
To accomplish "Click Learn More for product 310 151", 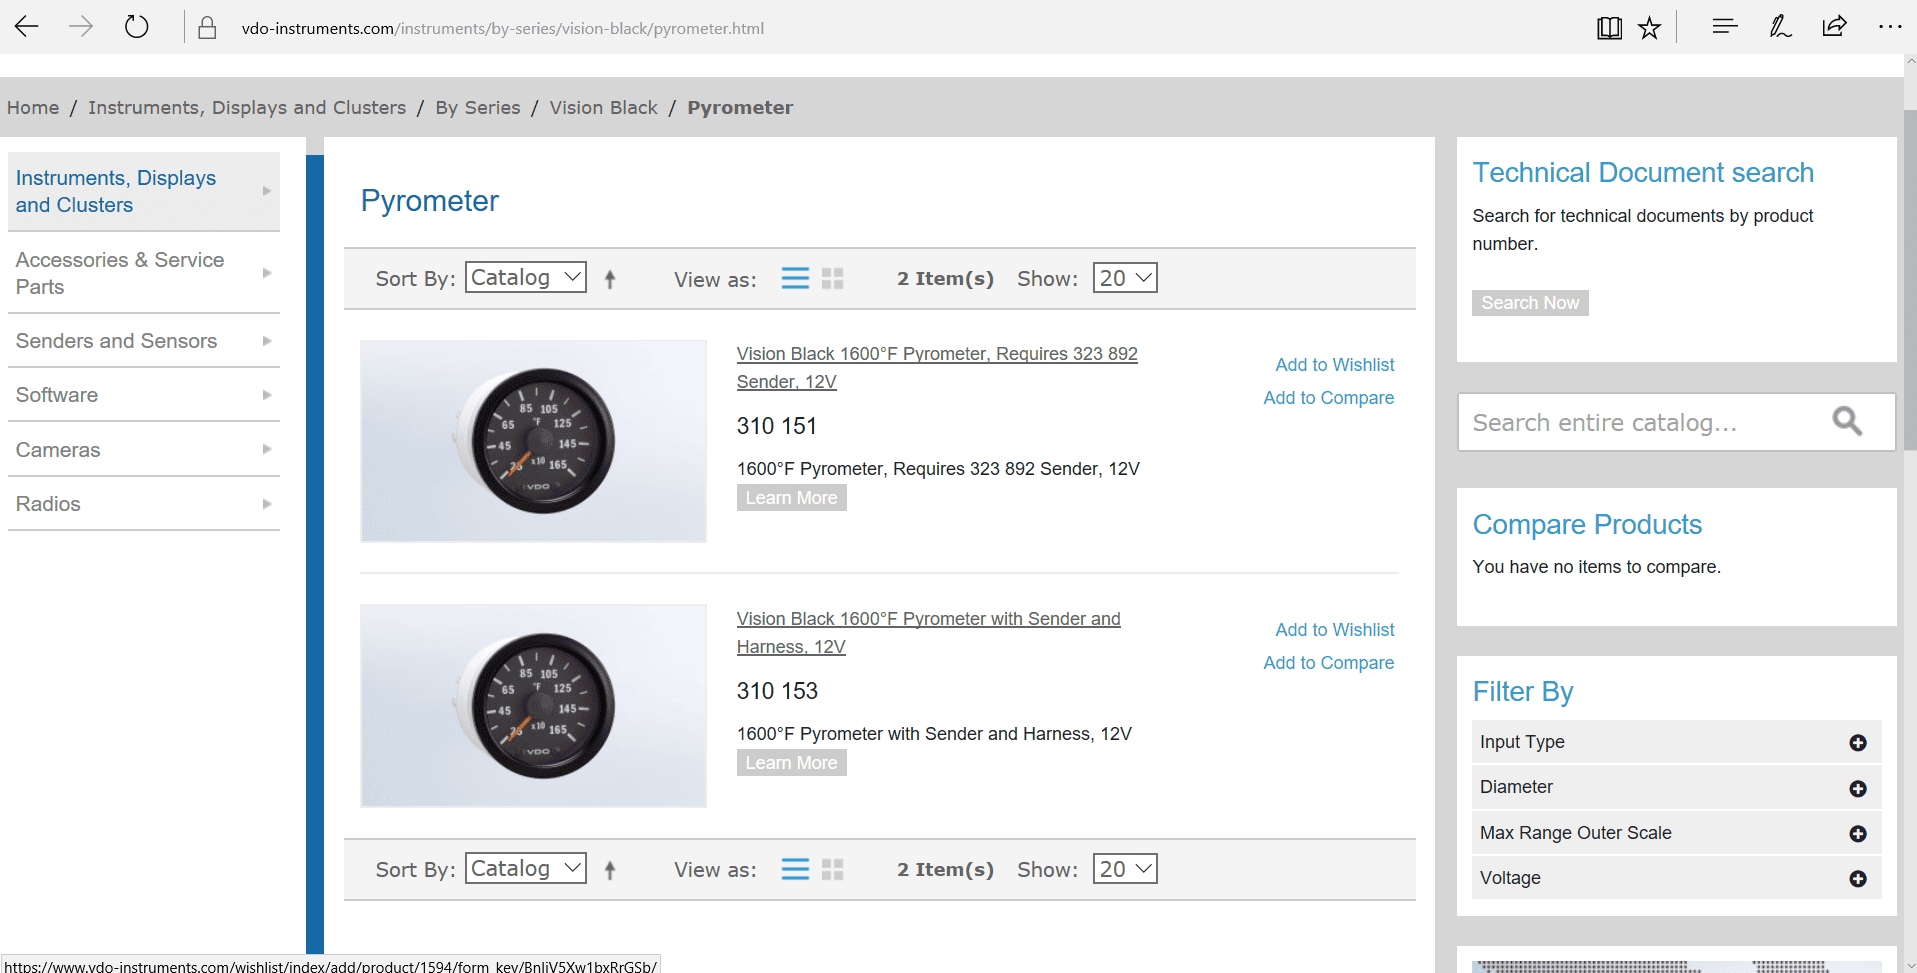I will coord(791,498).
